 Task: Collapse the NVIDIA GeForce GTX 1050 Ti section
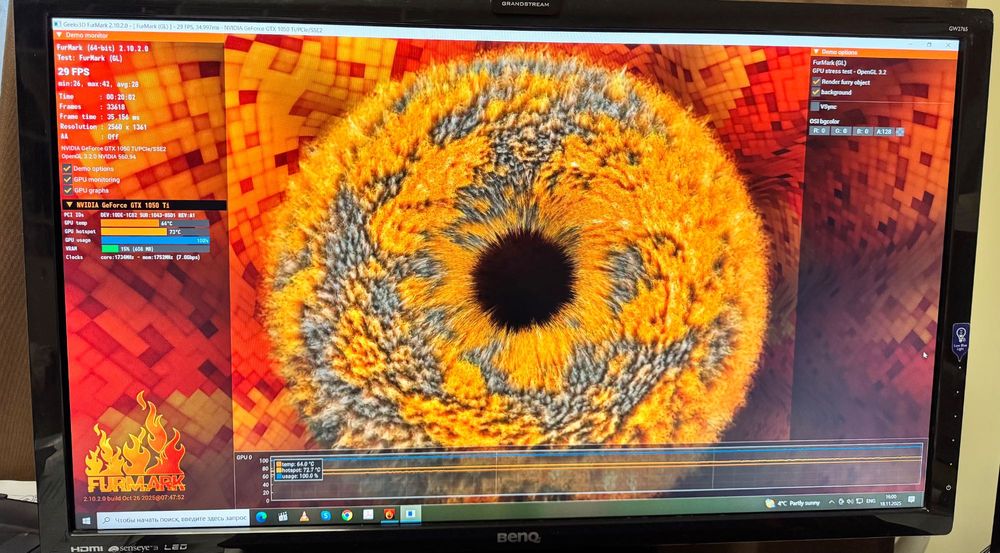70,205
